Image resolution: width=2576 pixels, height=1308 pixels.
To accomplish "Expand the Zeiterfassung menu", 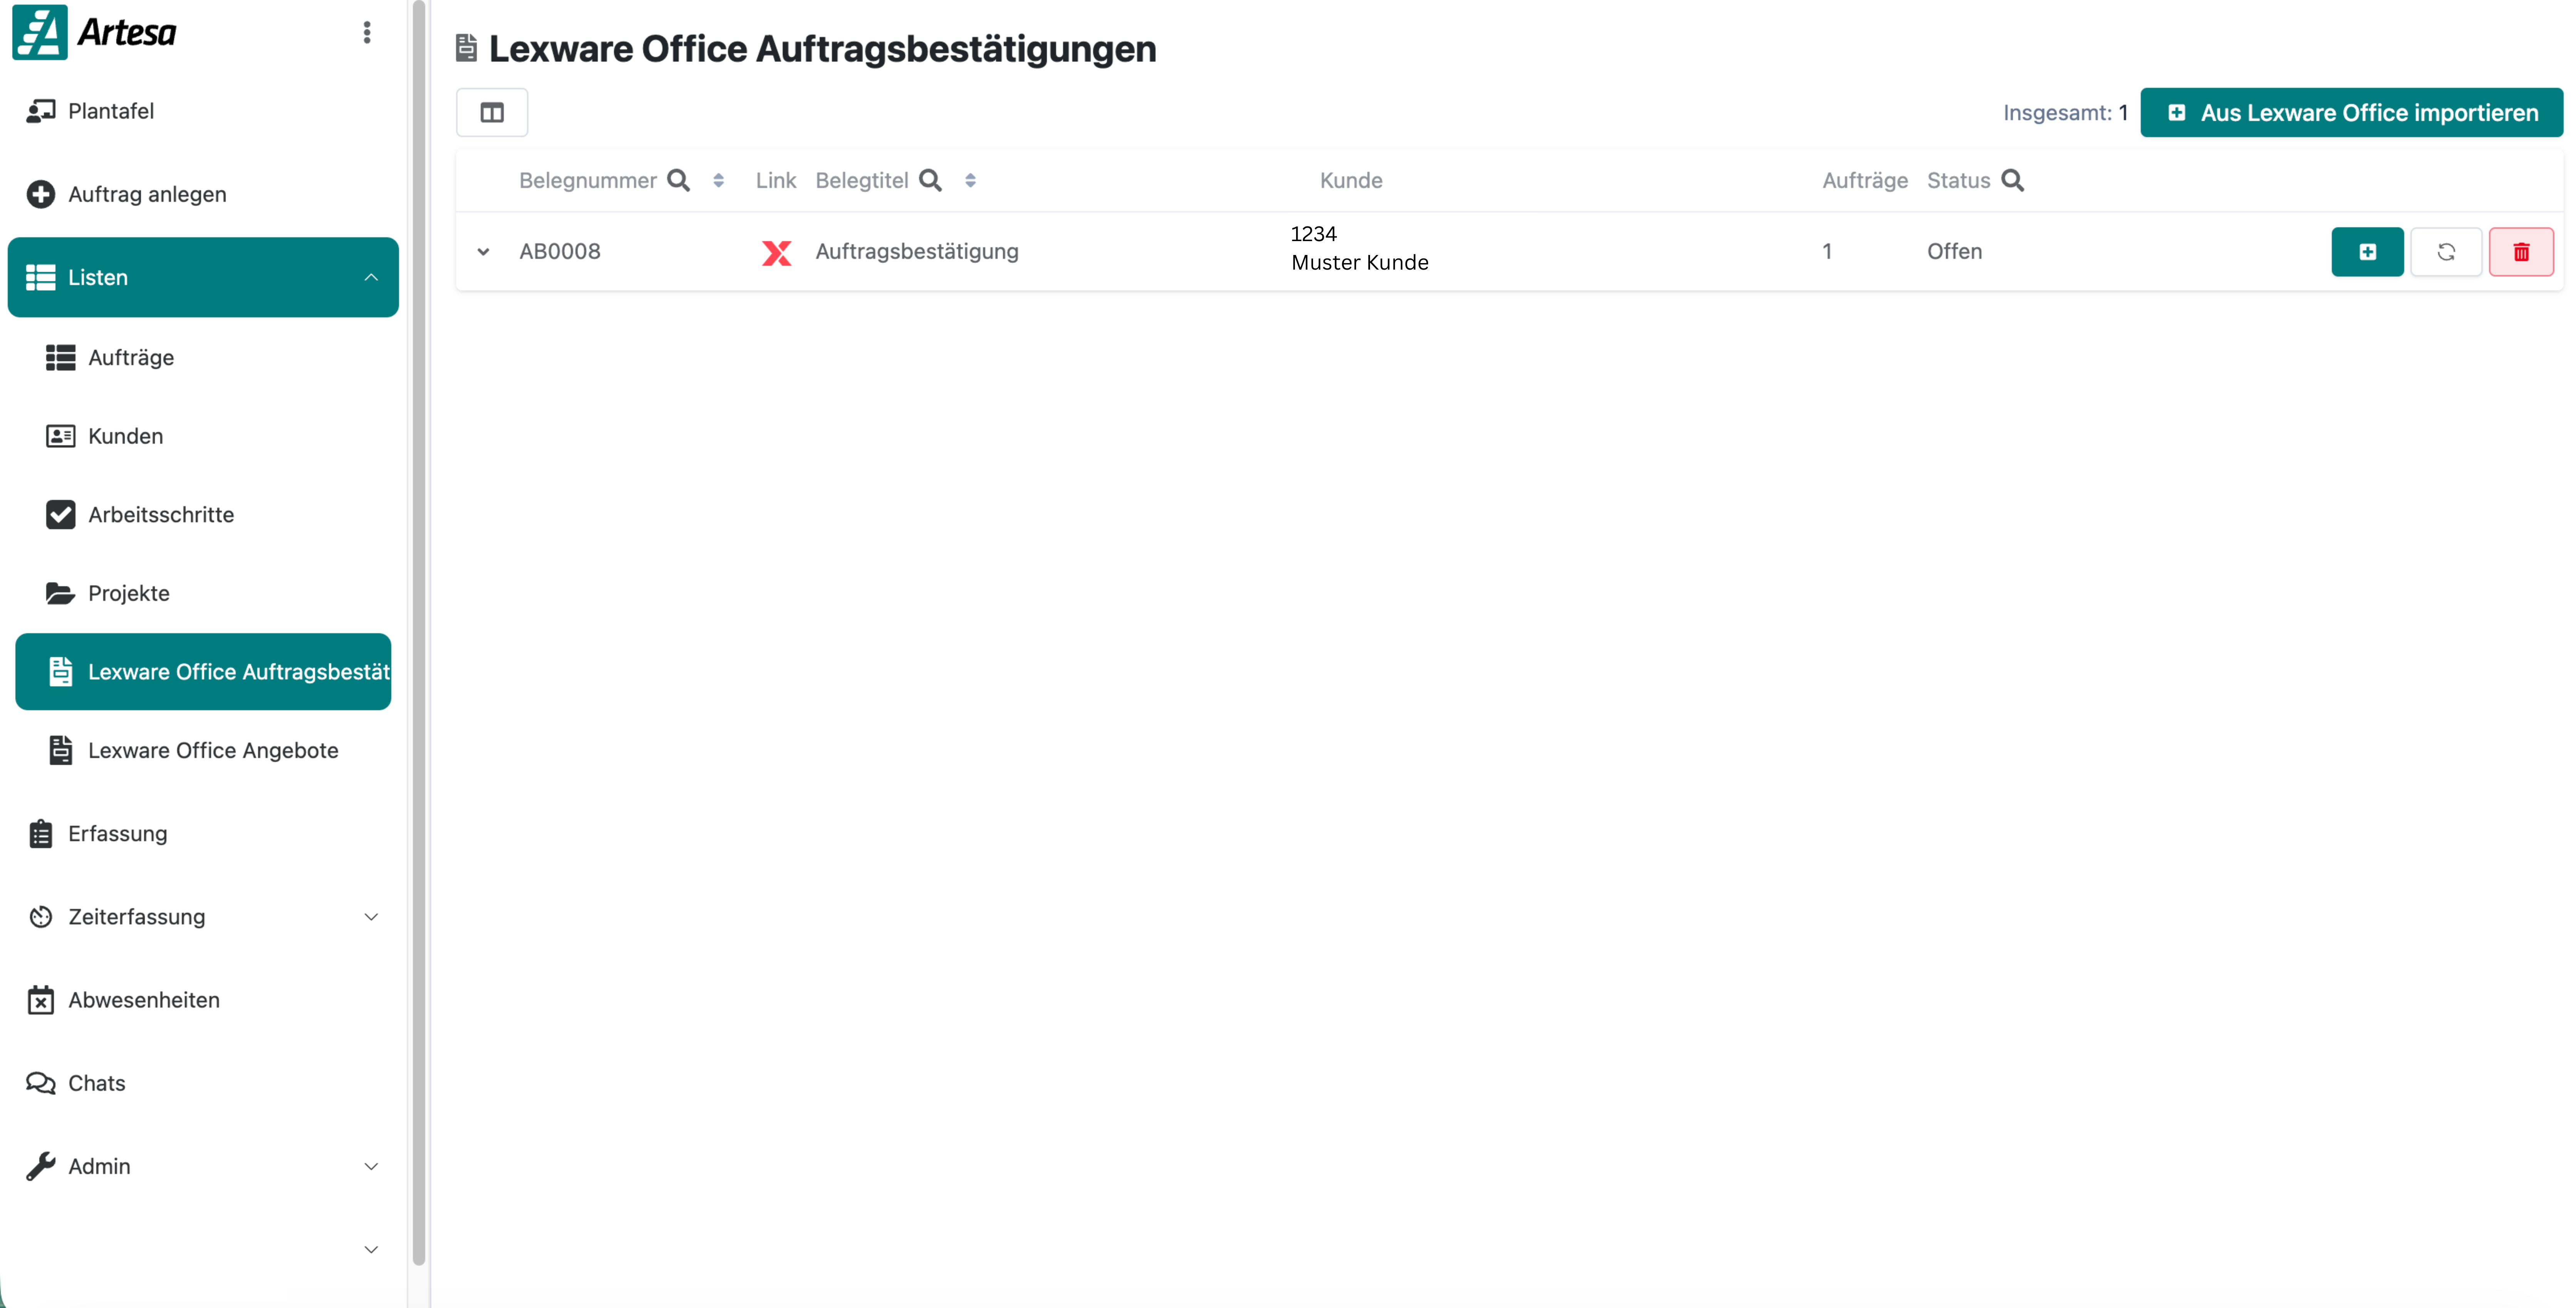I will [371, 917].
